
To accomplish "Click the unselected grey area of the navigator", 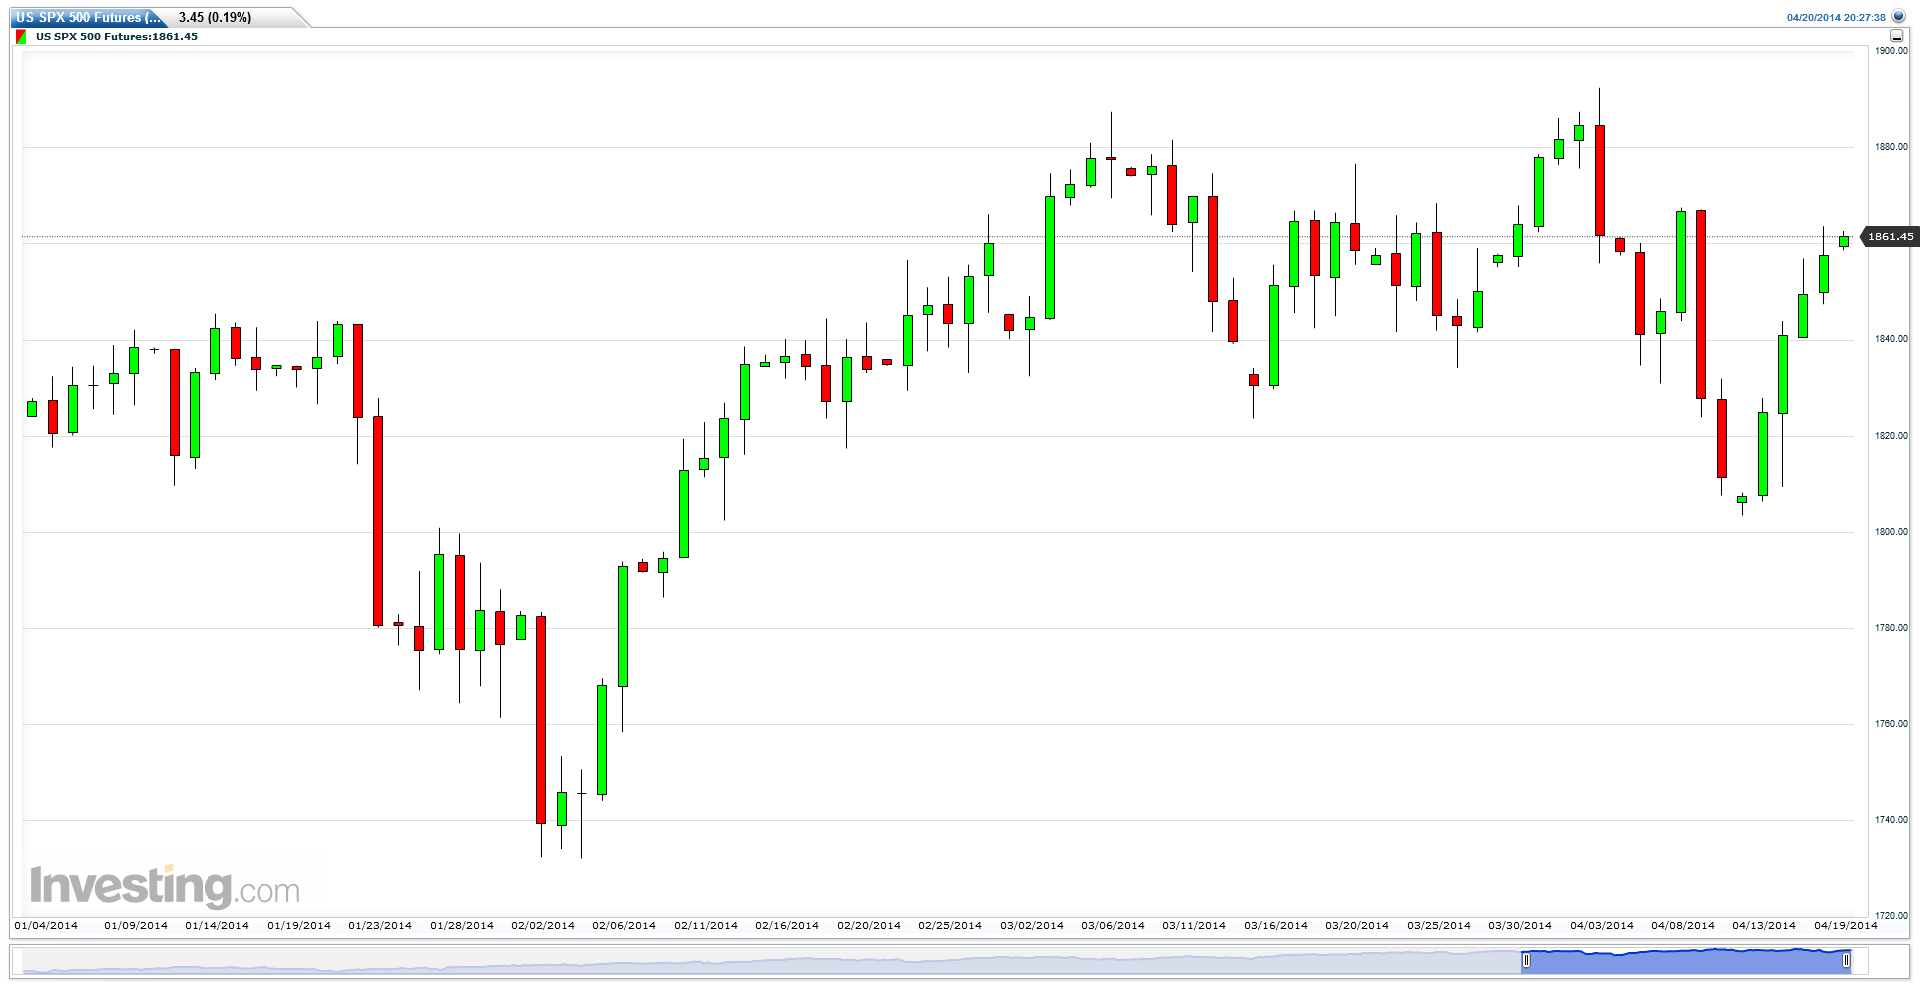I will (x=770, y=960).
